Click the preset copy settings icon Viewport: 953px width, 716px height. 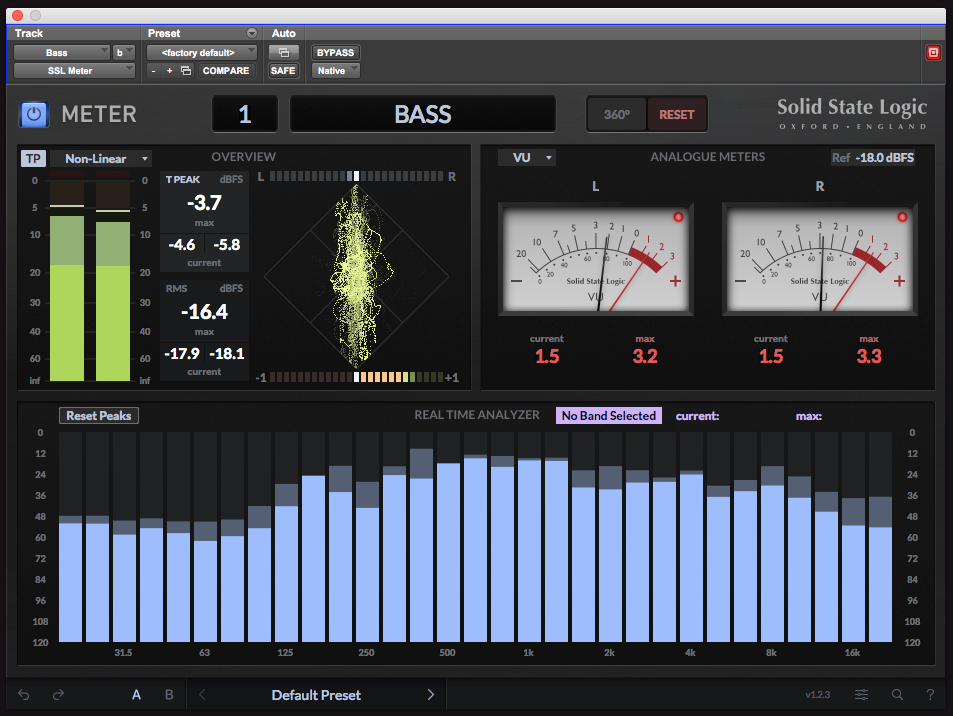(187, 71)
